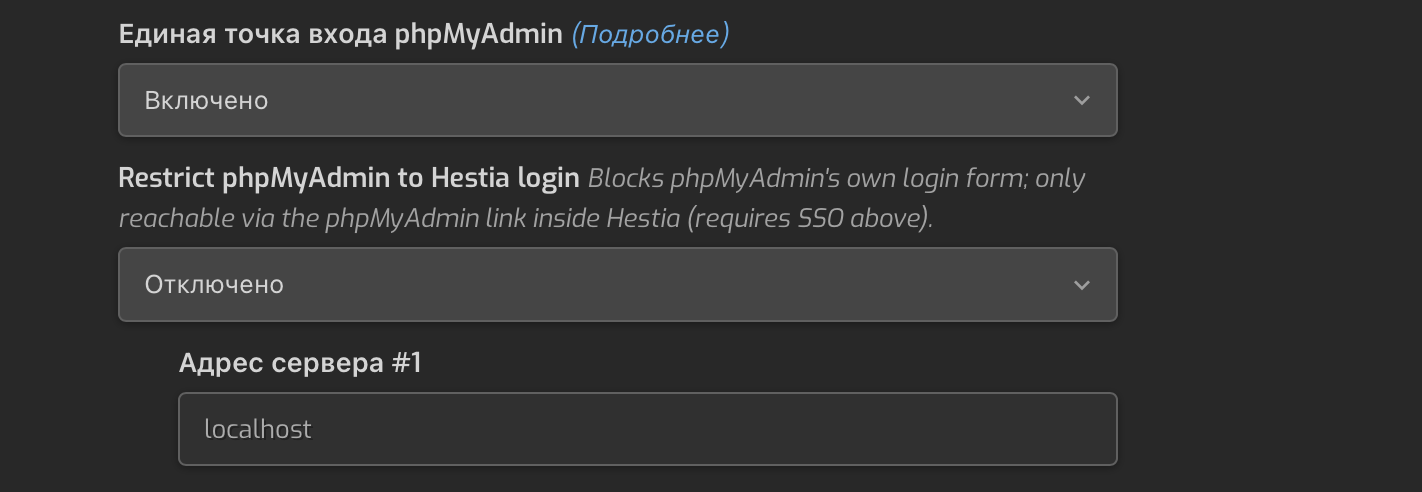Click the italic hint about blocking phpMyAdmin's login form
The width and height of the screenshot is (1422, 492).
tap(602, 199)
